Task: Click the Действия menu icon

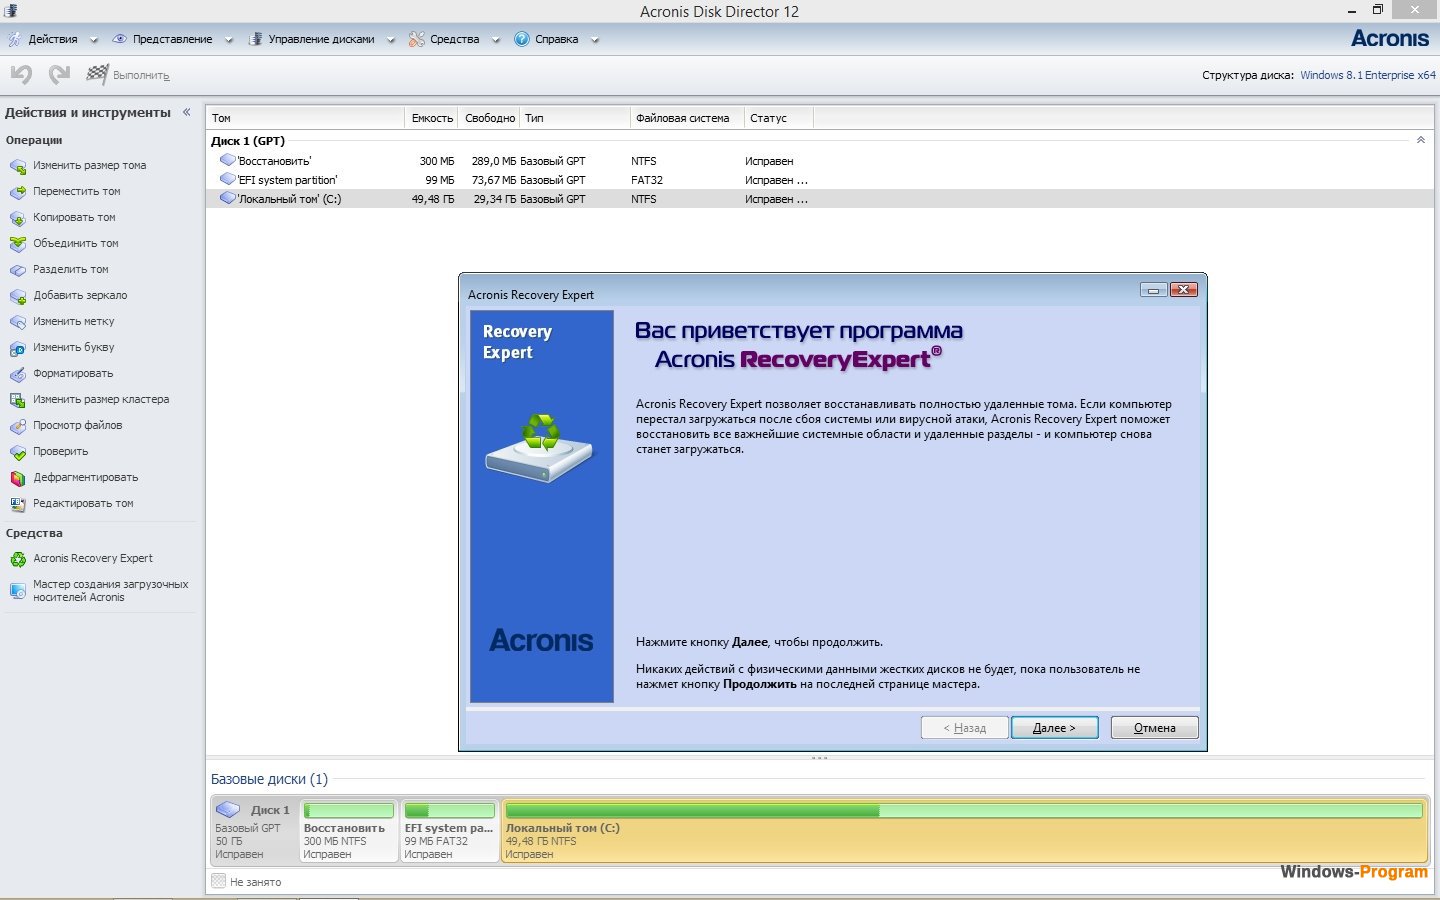Action: point(14,39)
